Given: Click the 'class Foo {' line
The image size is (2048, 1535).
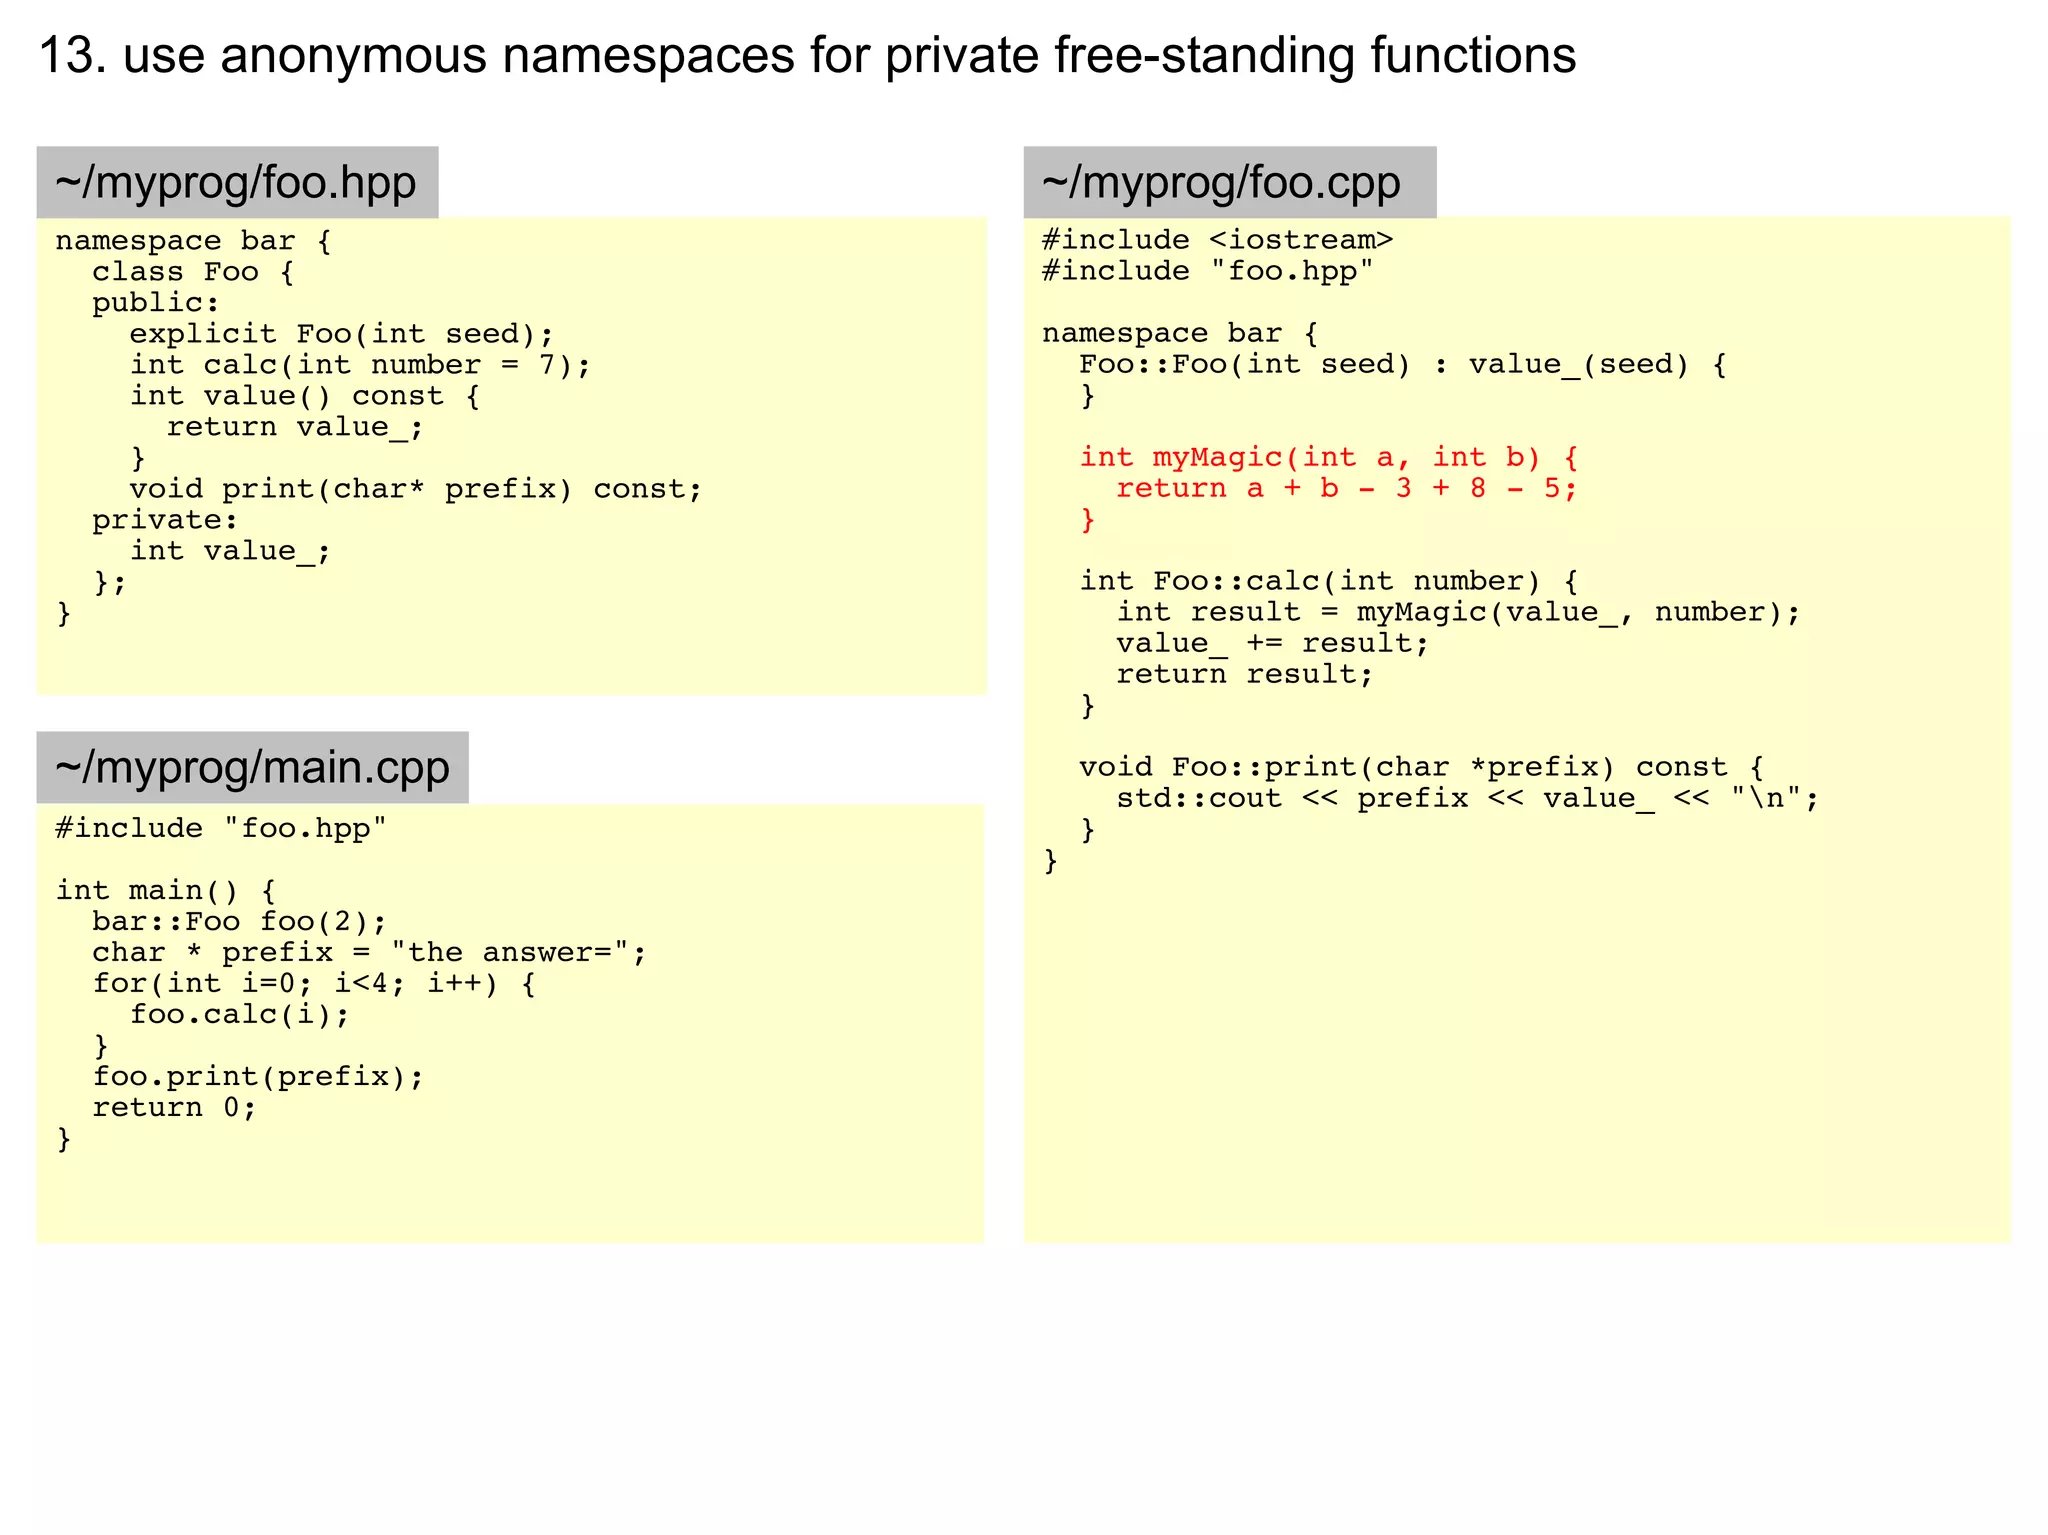Looking at the screenshot, I should tap(193, 272).
